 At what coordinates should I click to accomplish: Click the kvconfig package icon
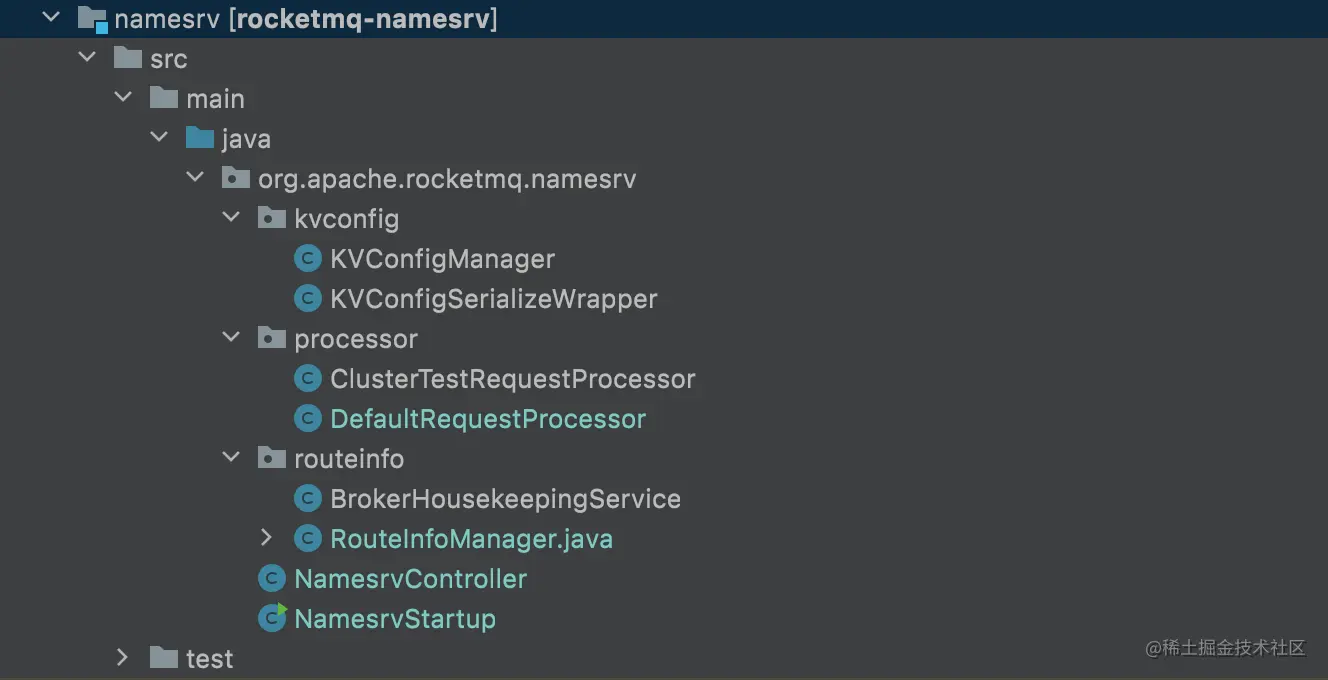coord(272,219)
